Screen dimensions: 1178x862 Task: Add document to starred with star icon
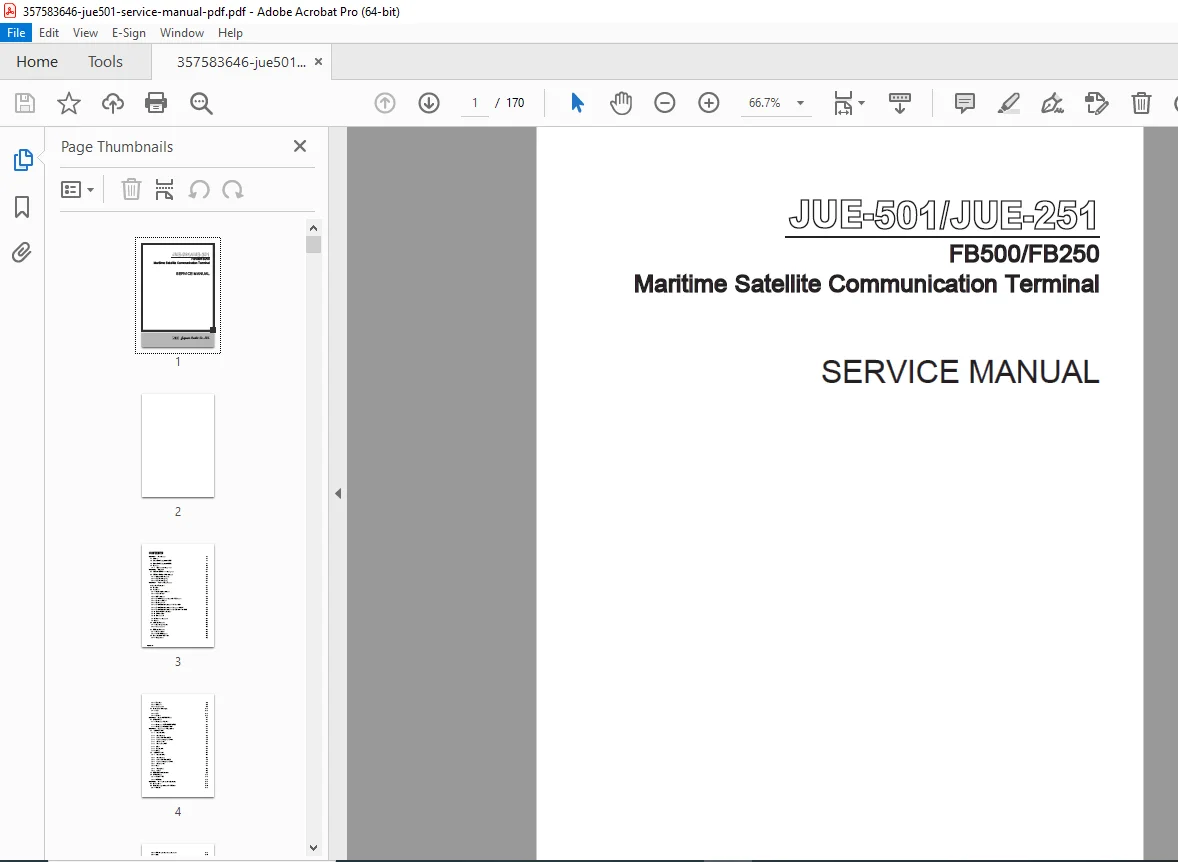68,103
